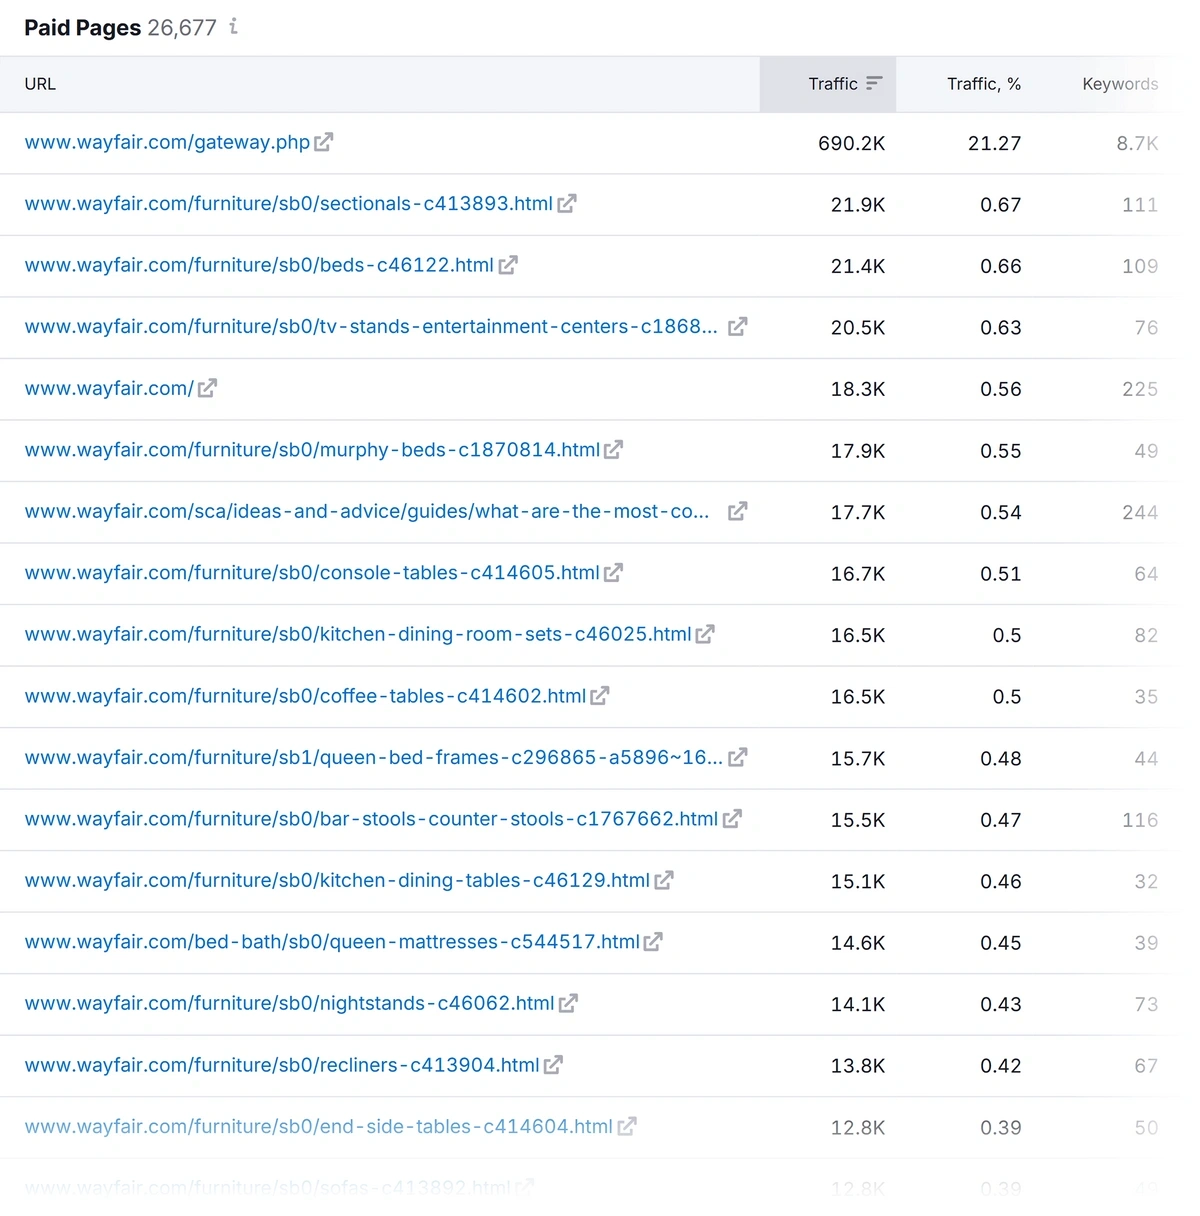Open the console-tables-c414605.html link
The image size is (1200, 1216).
tap(312, 573)
